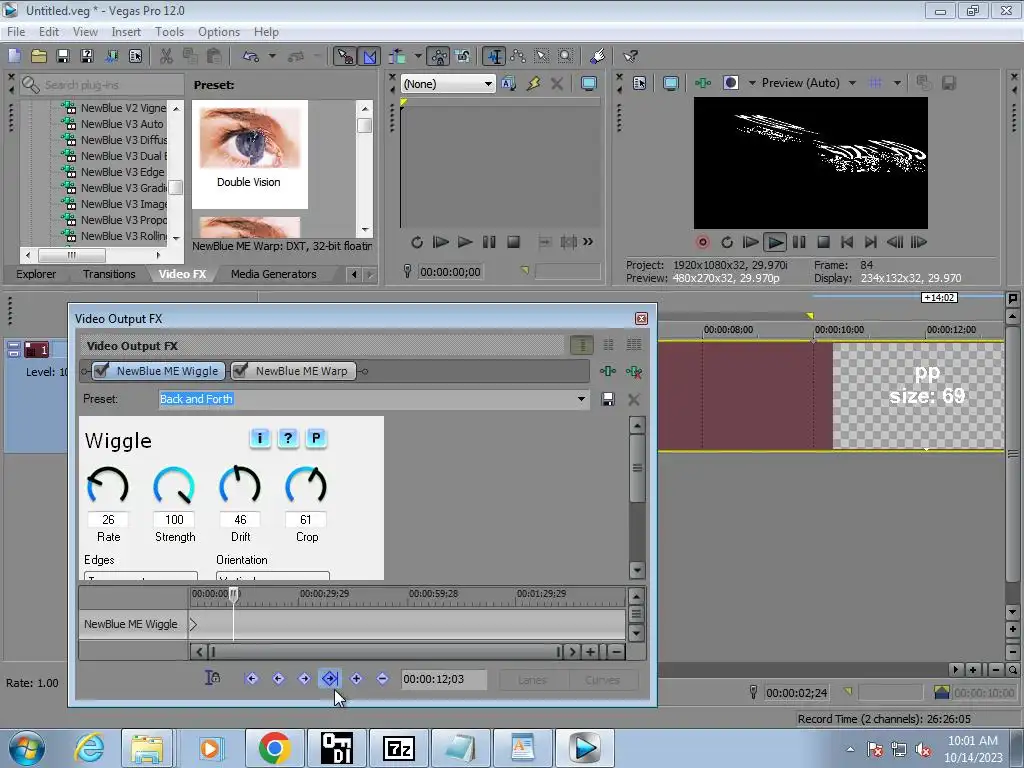This screenshot has width=1024, height=768.
Task: Open the preview overlays dropdown arrow
Action: [x=897, y=83]
